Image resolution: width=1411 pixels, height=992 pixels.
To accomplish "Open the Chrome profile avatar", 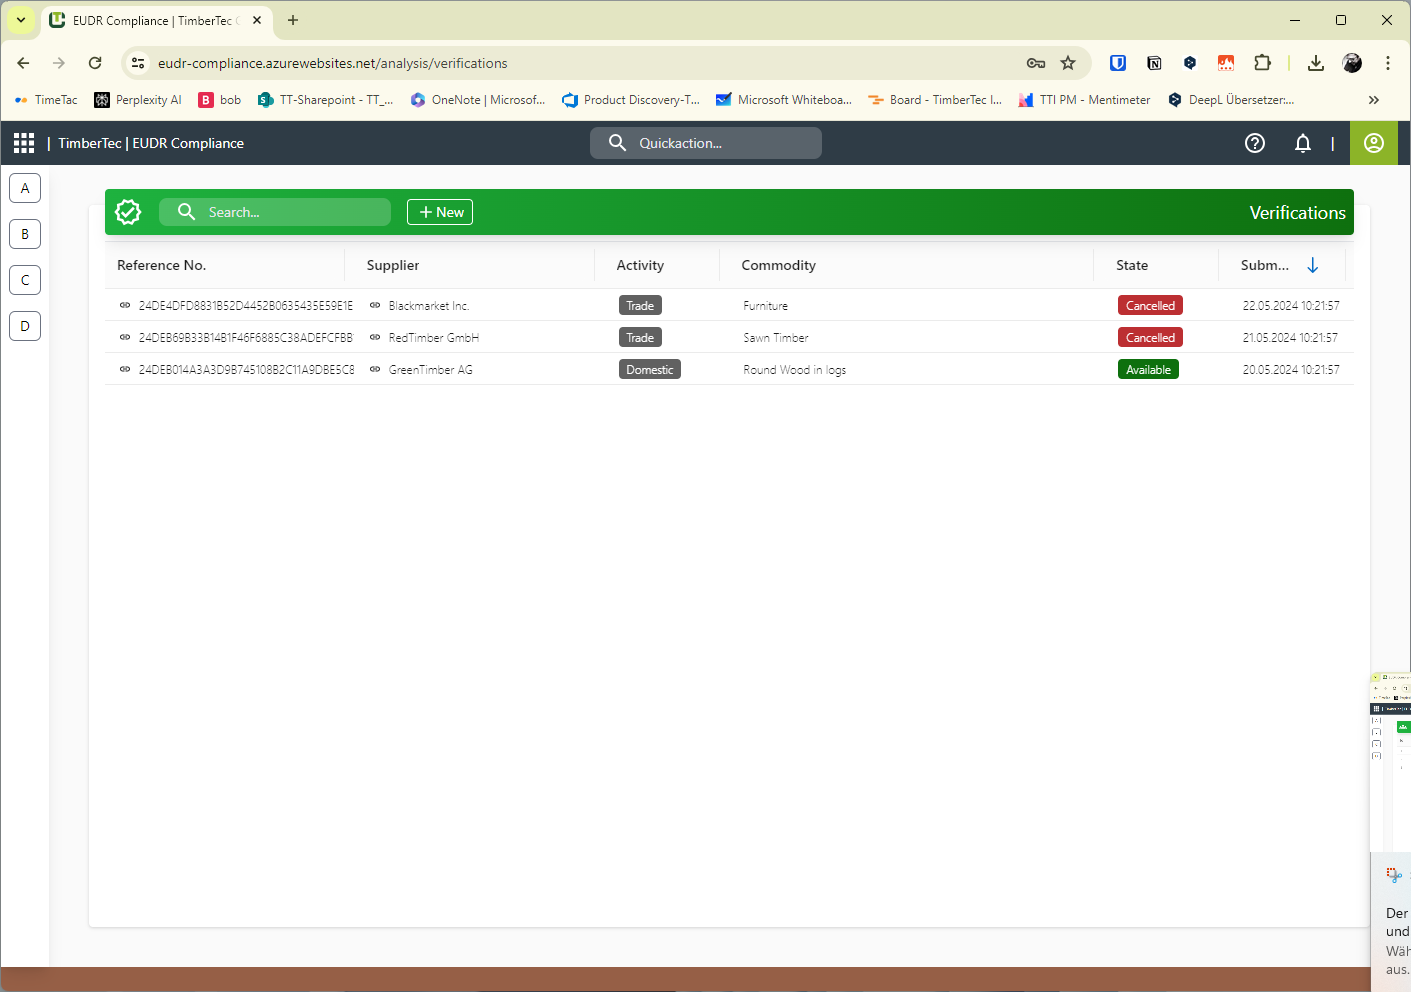I will click(1352, 62).
